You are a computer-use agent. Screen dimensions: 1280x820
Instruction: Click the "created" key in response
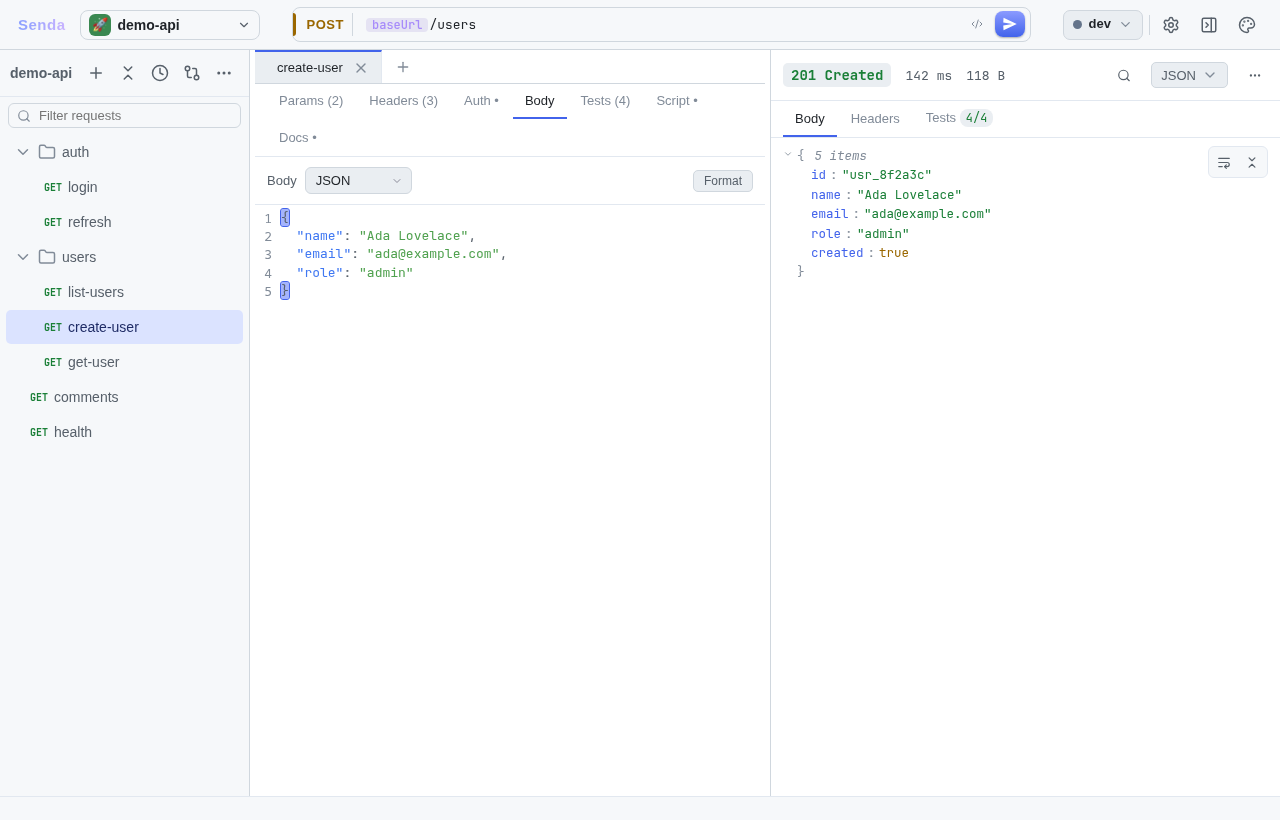click(837, 253)
